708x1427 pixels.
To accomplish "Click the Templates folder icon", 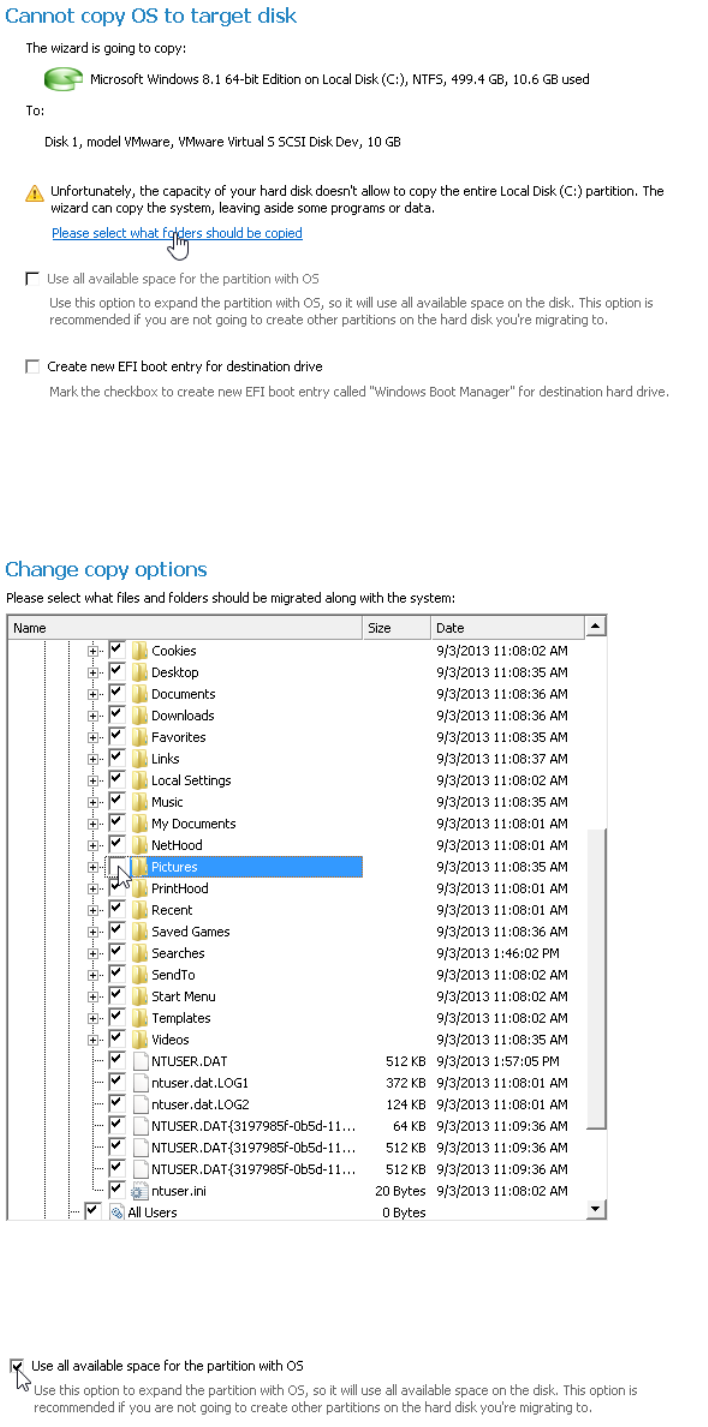I will point(140,1018).
